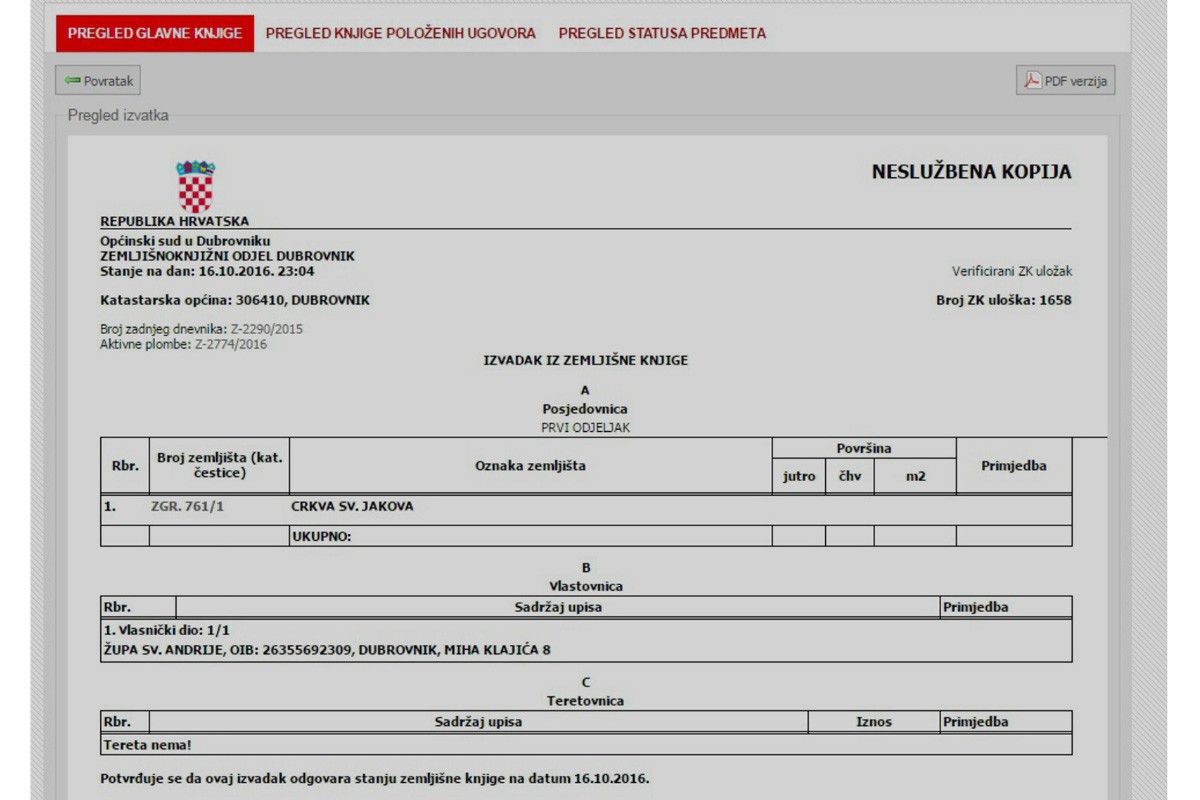Click the Iznos column header in Teretovnica
1200x800 pixels.
coord(874,722)
